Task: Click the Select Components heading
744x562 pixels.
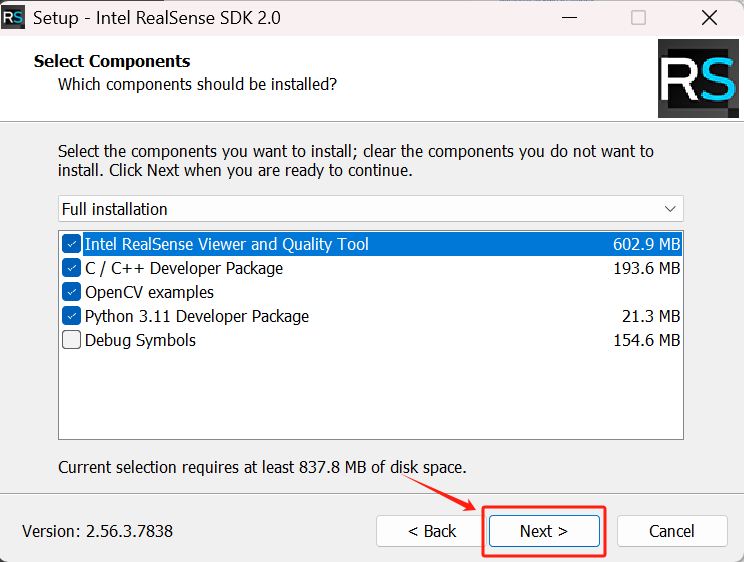Action: (x=112, y=61)
